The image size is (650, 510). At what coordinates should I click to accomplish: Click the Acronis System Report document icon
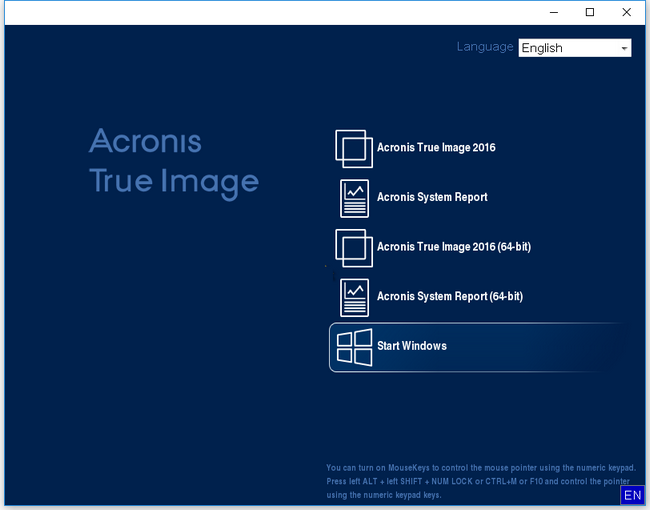(x=354, y=198)
